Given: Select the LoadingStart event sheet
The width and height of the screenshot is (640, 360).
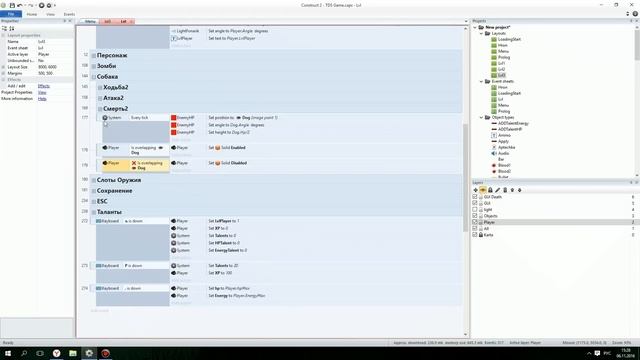Looking at the screenshot, I should [509, 93].
